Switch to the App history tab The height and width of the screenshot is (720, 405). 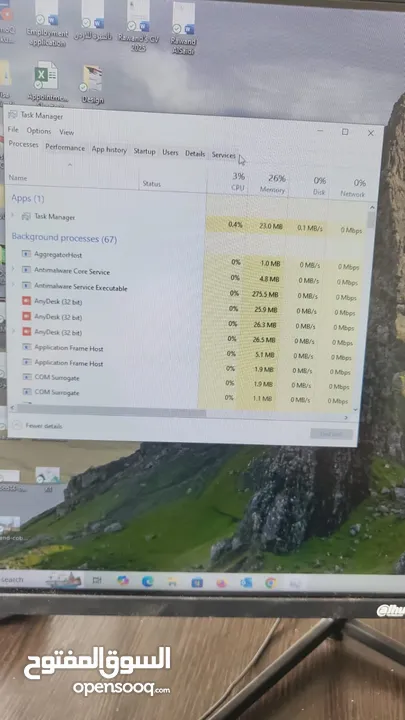tap(109, 150)
